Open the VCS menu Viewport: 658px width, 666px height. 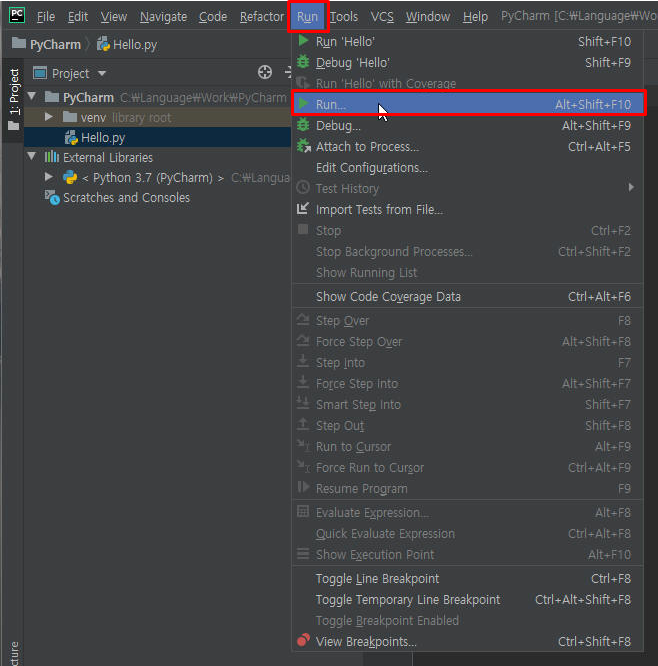click(x=382, y=17)
